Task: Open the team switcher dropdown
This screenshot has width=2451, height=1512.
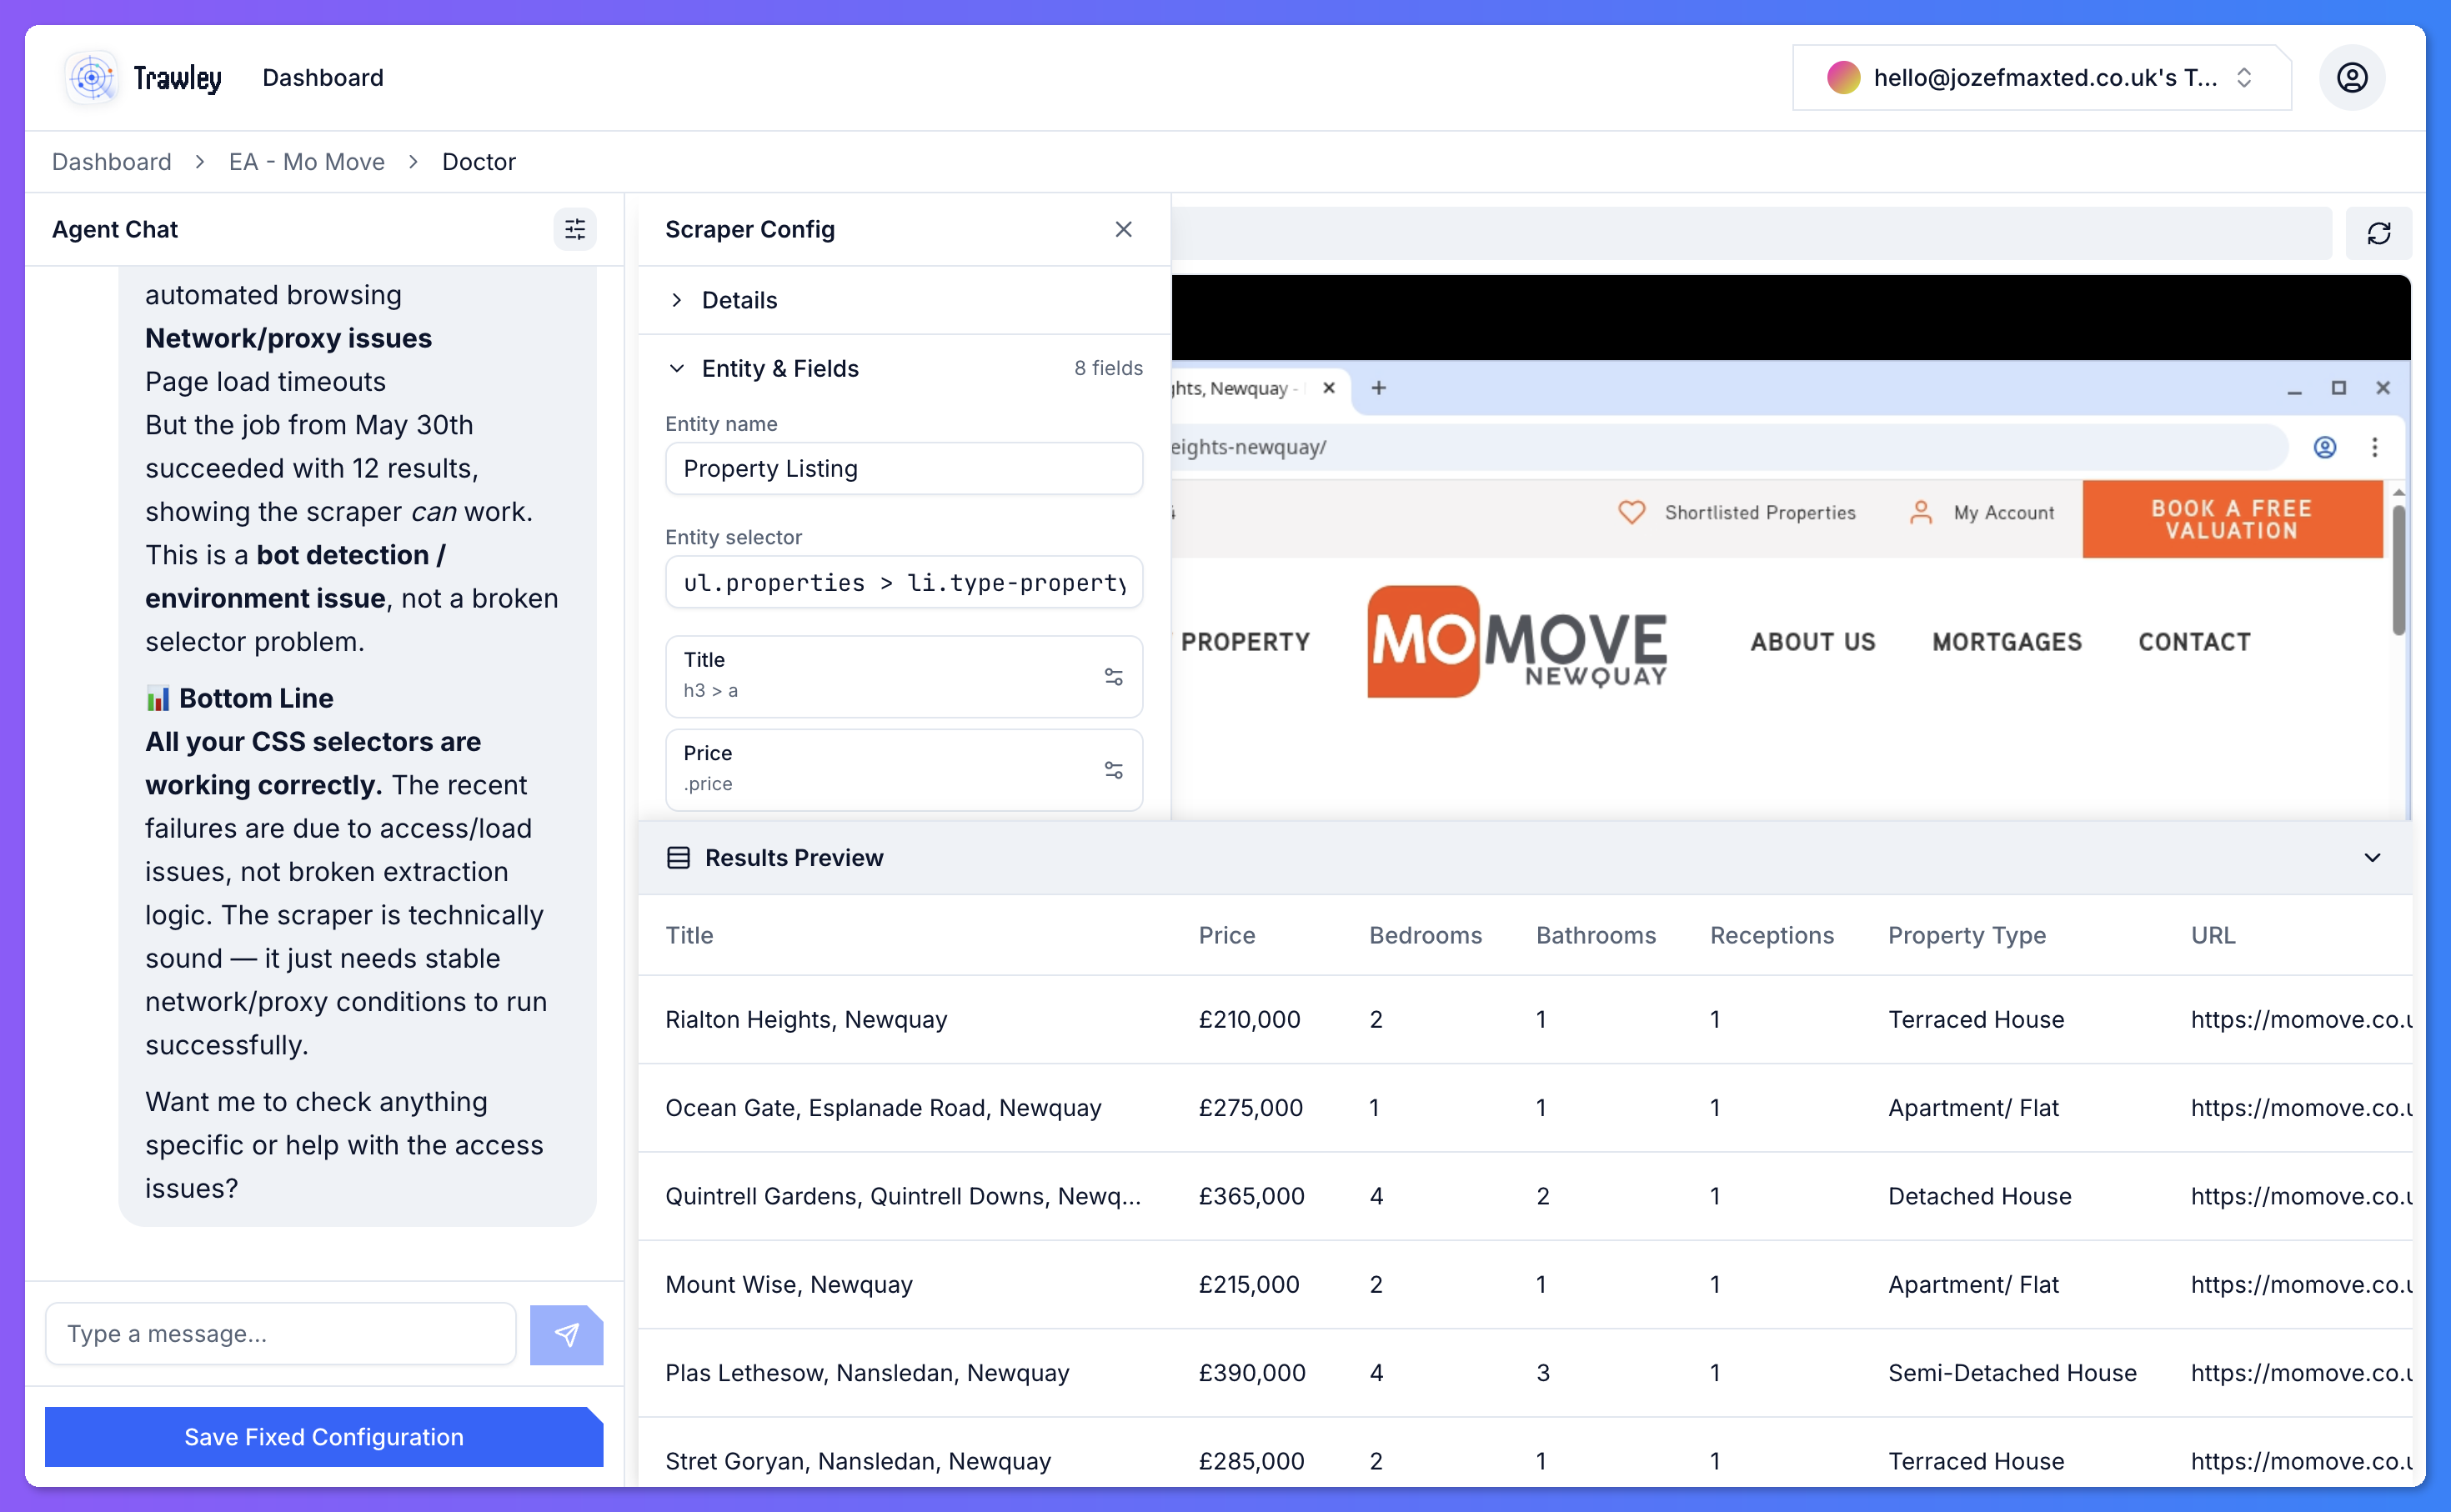Action: pyautogui.click(x=2041, y=78)
